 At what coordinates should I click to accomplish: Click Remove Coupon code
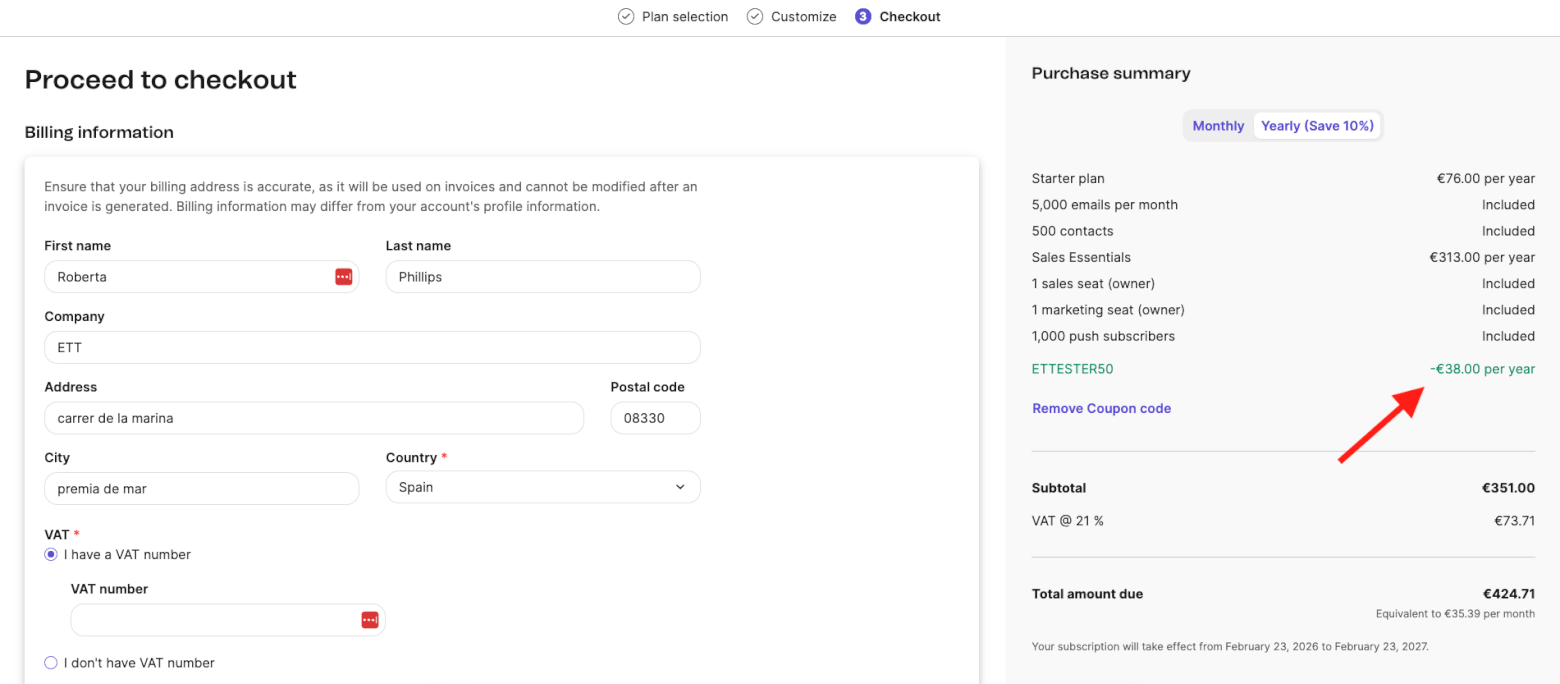(1101, 408)
